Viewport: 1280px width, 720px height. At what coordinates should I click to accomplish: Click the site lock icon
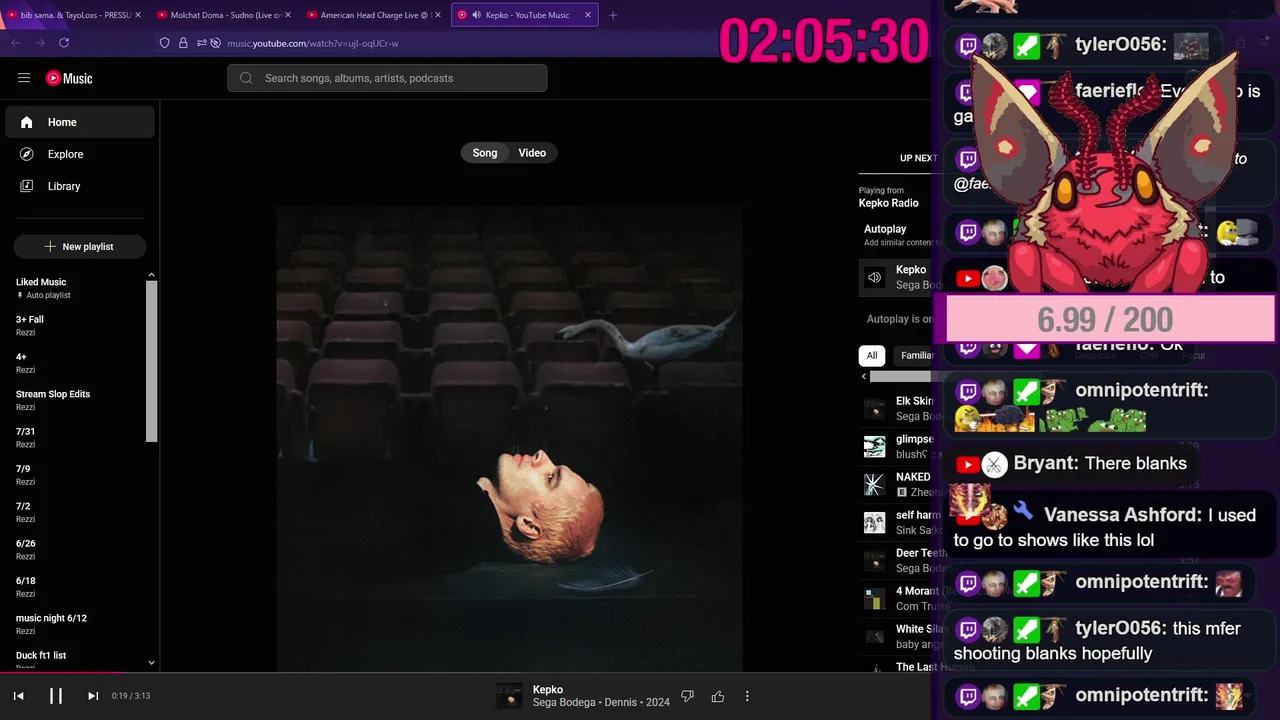[x=183, y=43]
